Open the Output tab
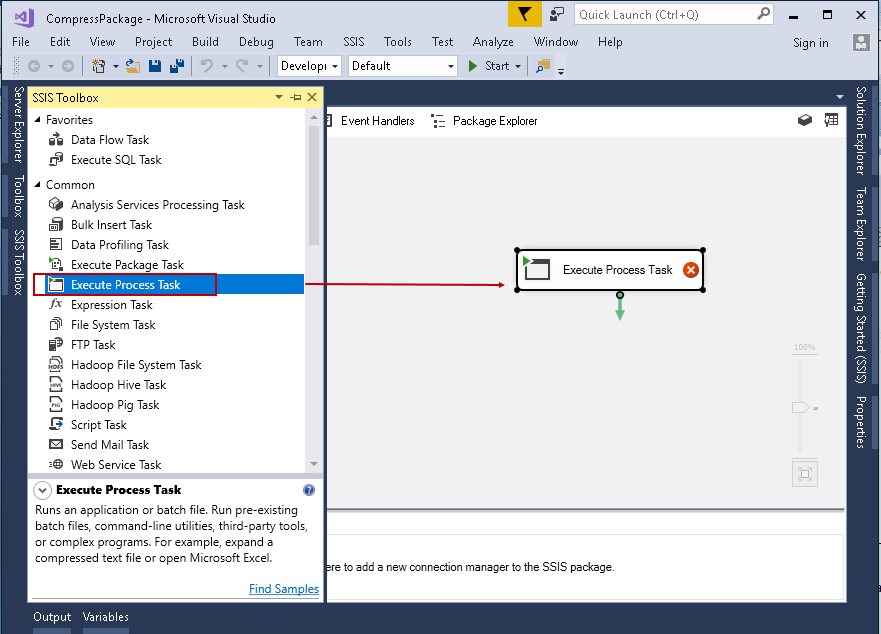Image resolution: width=881 pixels, height=634 pixels. coord(52,617)
